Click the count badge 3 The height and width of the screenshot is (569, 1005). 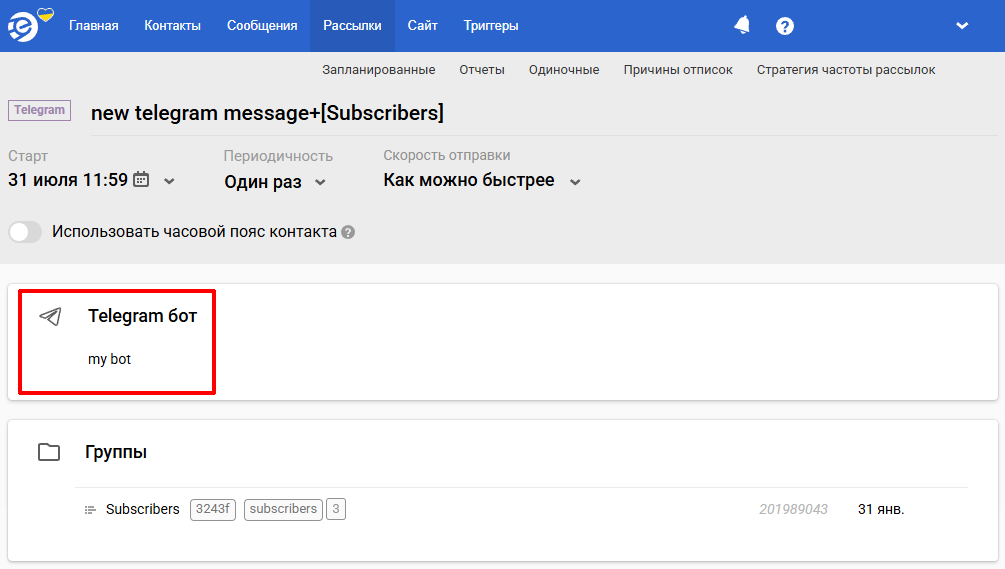click(336, 509)
